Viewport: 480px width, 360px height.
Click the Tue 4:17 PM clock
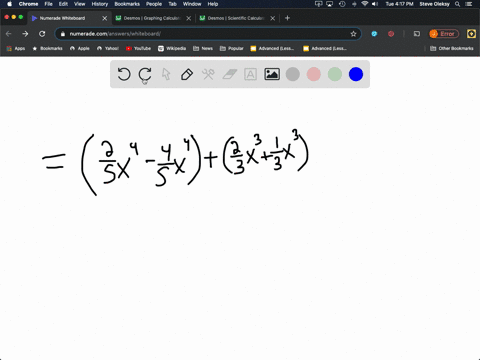click(399, 4)
